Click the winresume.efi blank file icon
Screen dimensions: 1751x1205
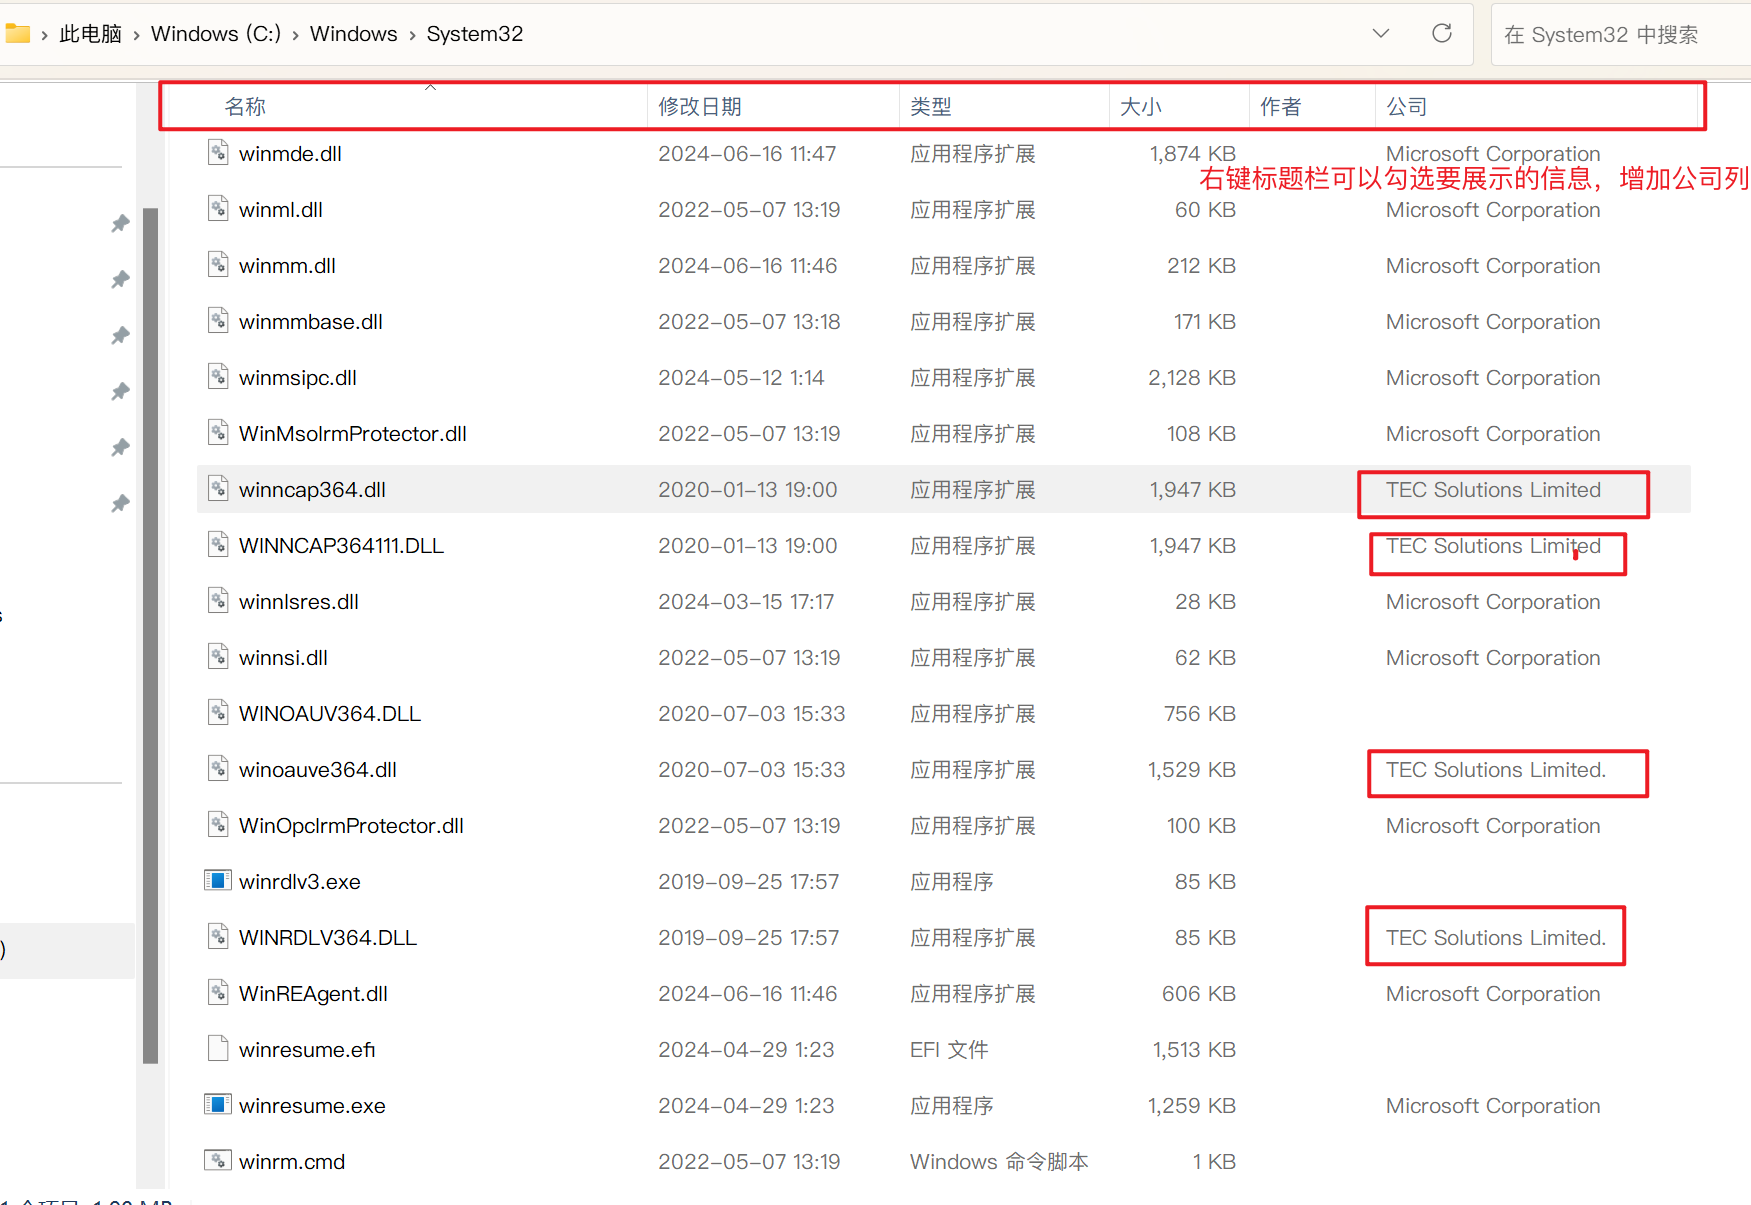tap(217, 1048)
